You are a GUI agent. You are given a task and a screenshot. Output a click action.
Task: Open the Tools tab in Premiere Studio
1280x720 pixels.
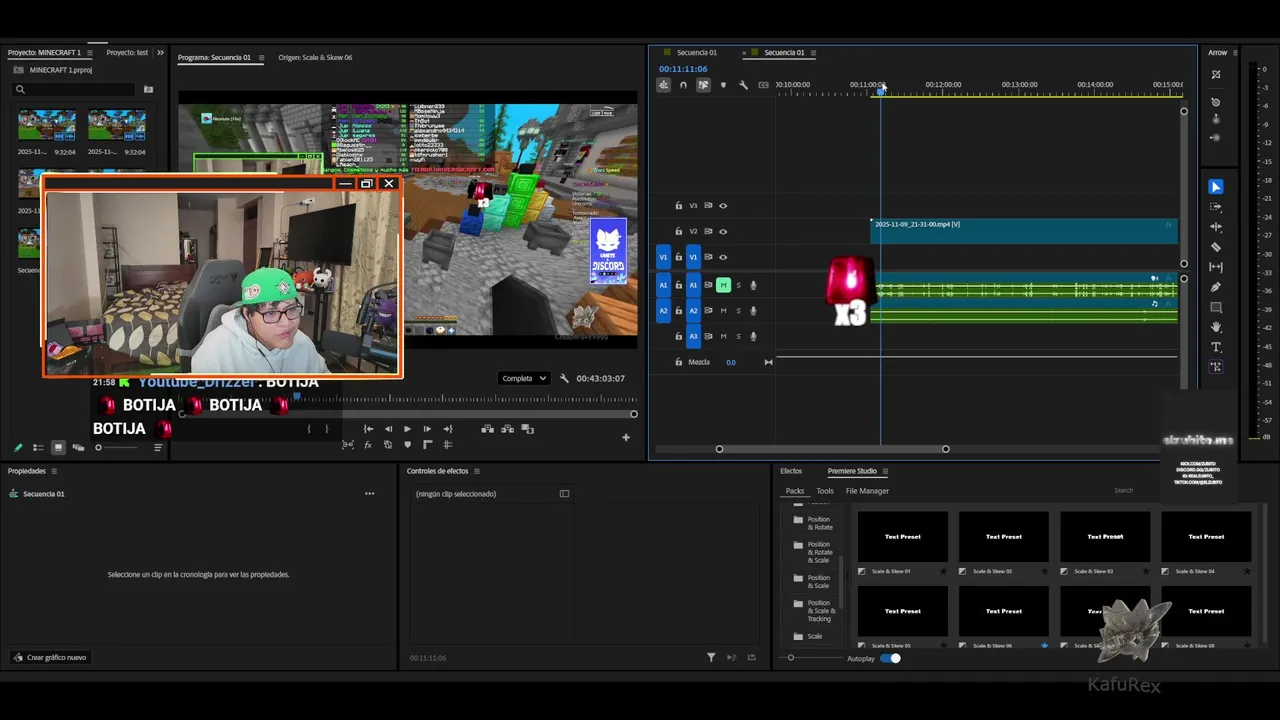point(825,491)
